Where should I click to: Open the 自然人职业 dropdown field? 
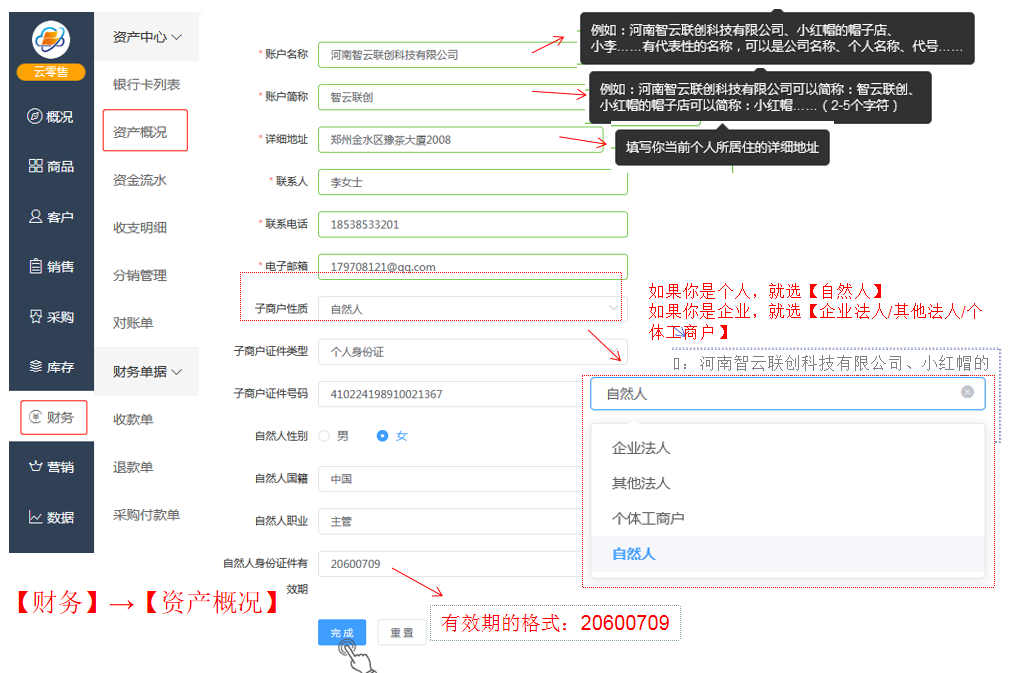(x=451, y=521)
